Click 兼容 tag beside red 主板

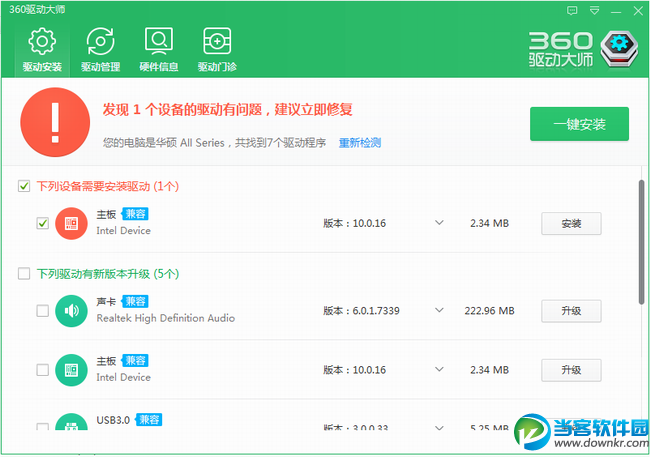tap(135, 214)
